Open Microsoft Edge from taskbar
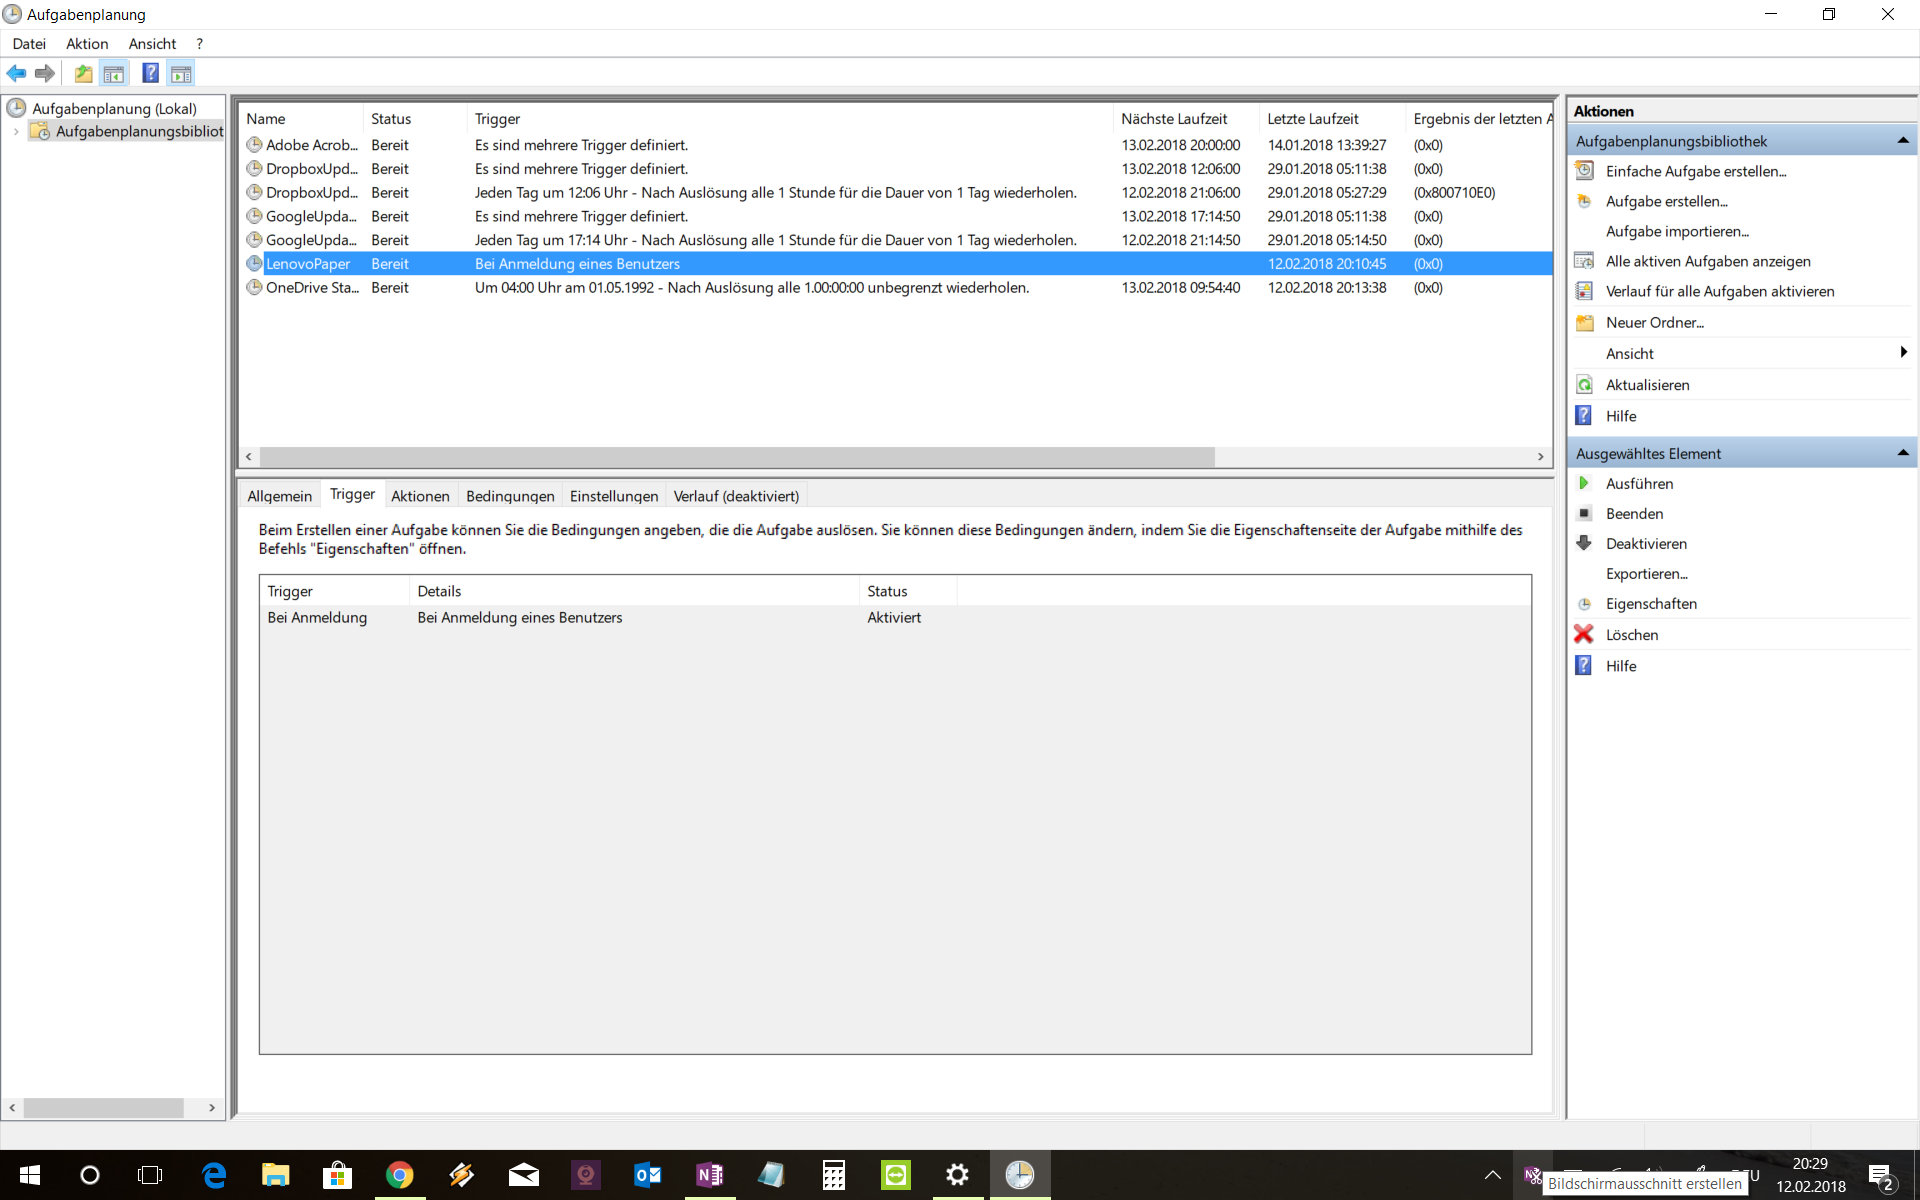This screenshot has width=1920, height=1200. pos(214,1175)
